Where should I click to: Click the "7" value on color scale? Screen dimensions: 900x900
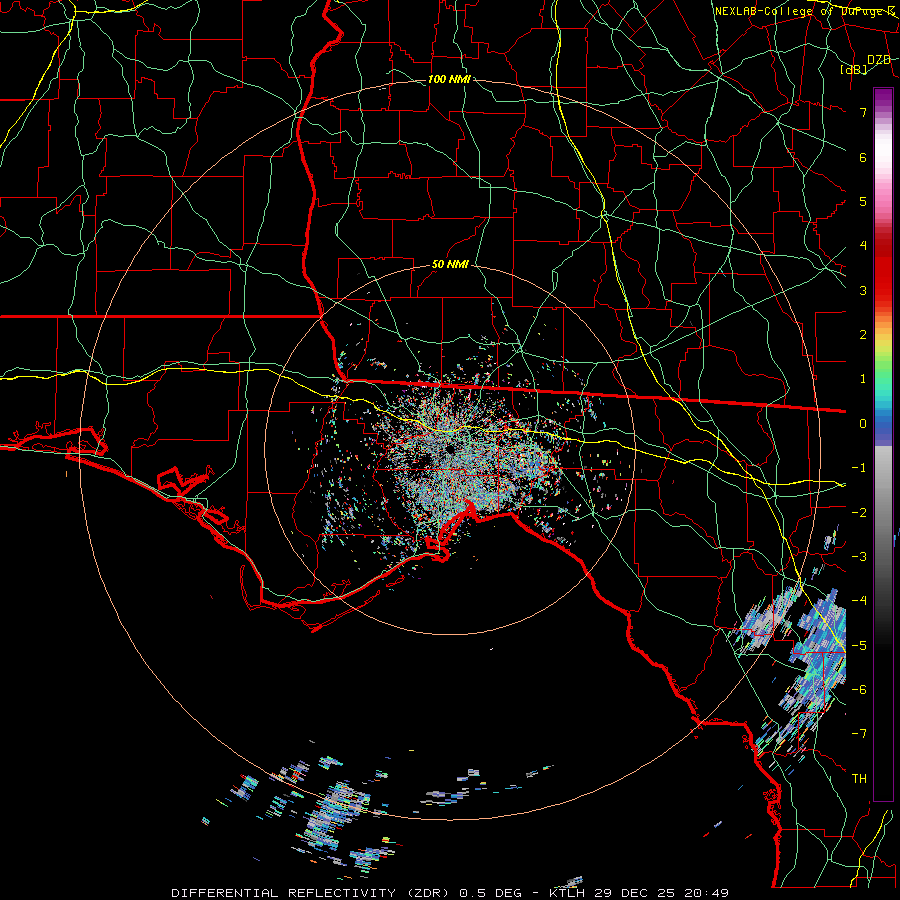click(863, 112)
